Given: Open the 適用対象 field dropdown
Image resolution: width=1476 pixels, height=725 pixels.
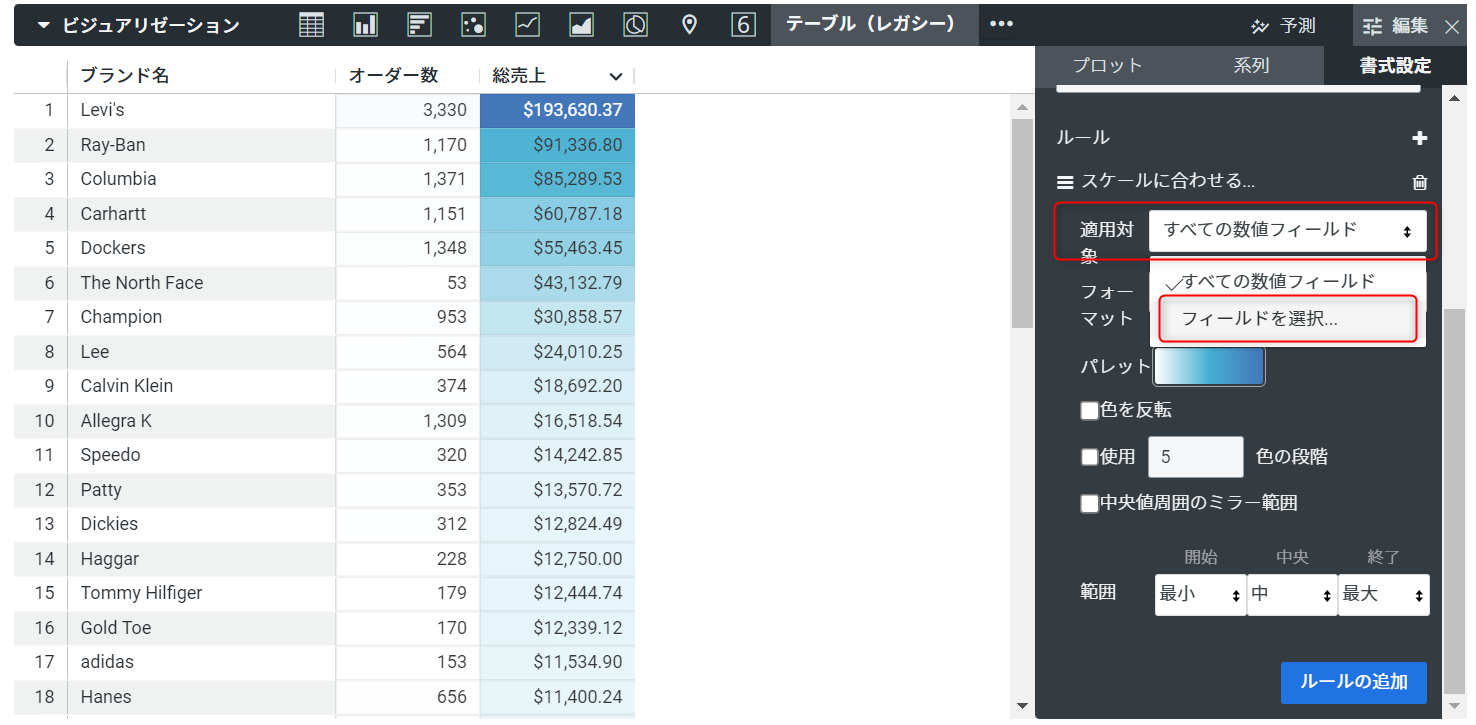Looking at the screenshot, I should tap(1288, 230).
